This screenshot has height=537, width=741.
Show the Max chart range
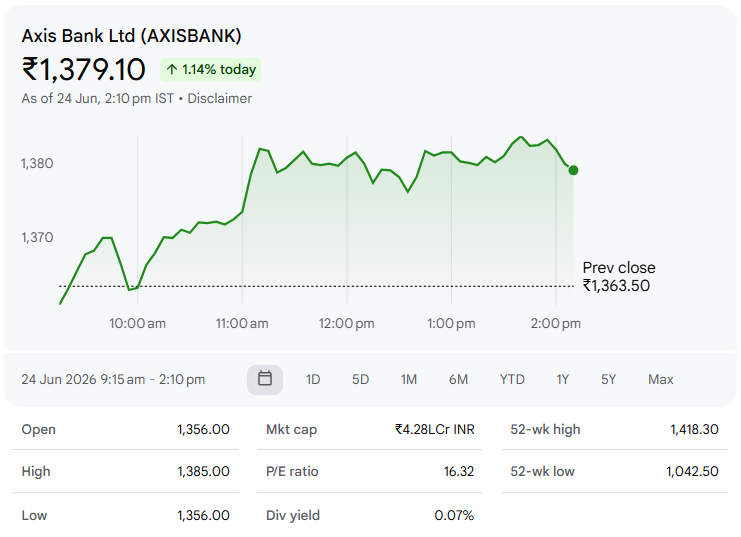pos(661,380)
